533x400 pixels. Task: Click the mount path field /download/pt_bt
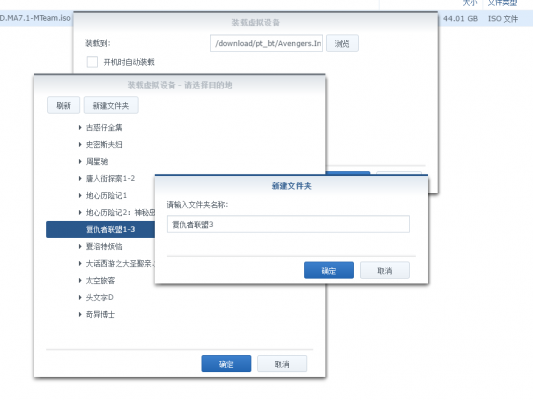click(266, 43)
